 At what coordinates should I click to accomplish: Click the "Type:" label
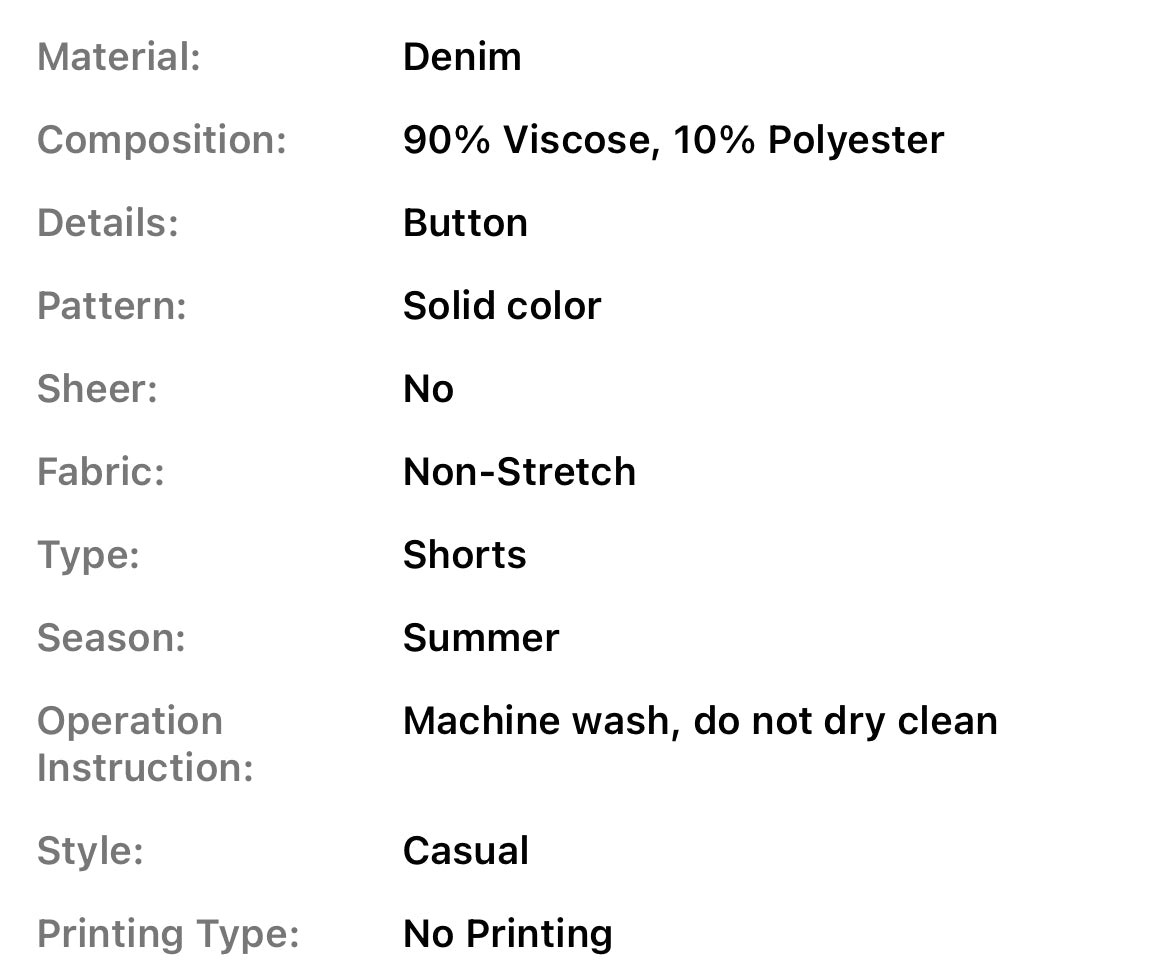point(88,555)
